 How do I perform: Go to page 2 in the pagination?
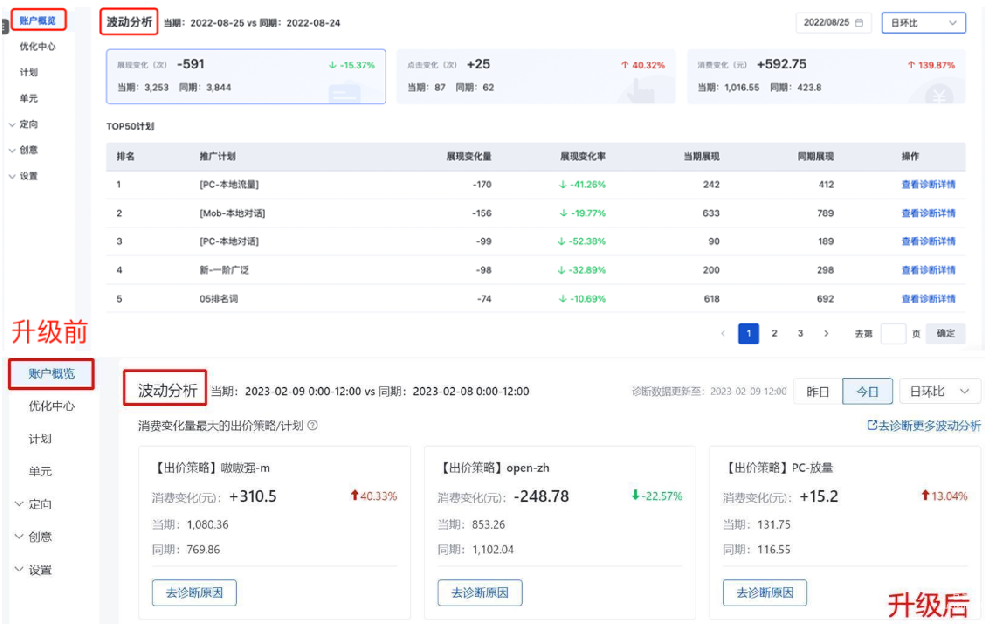[x=774, y=334]
